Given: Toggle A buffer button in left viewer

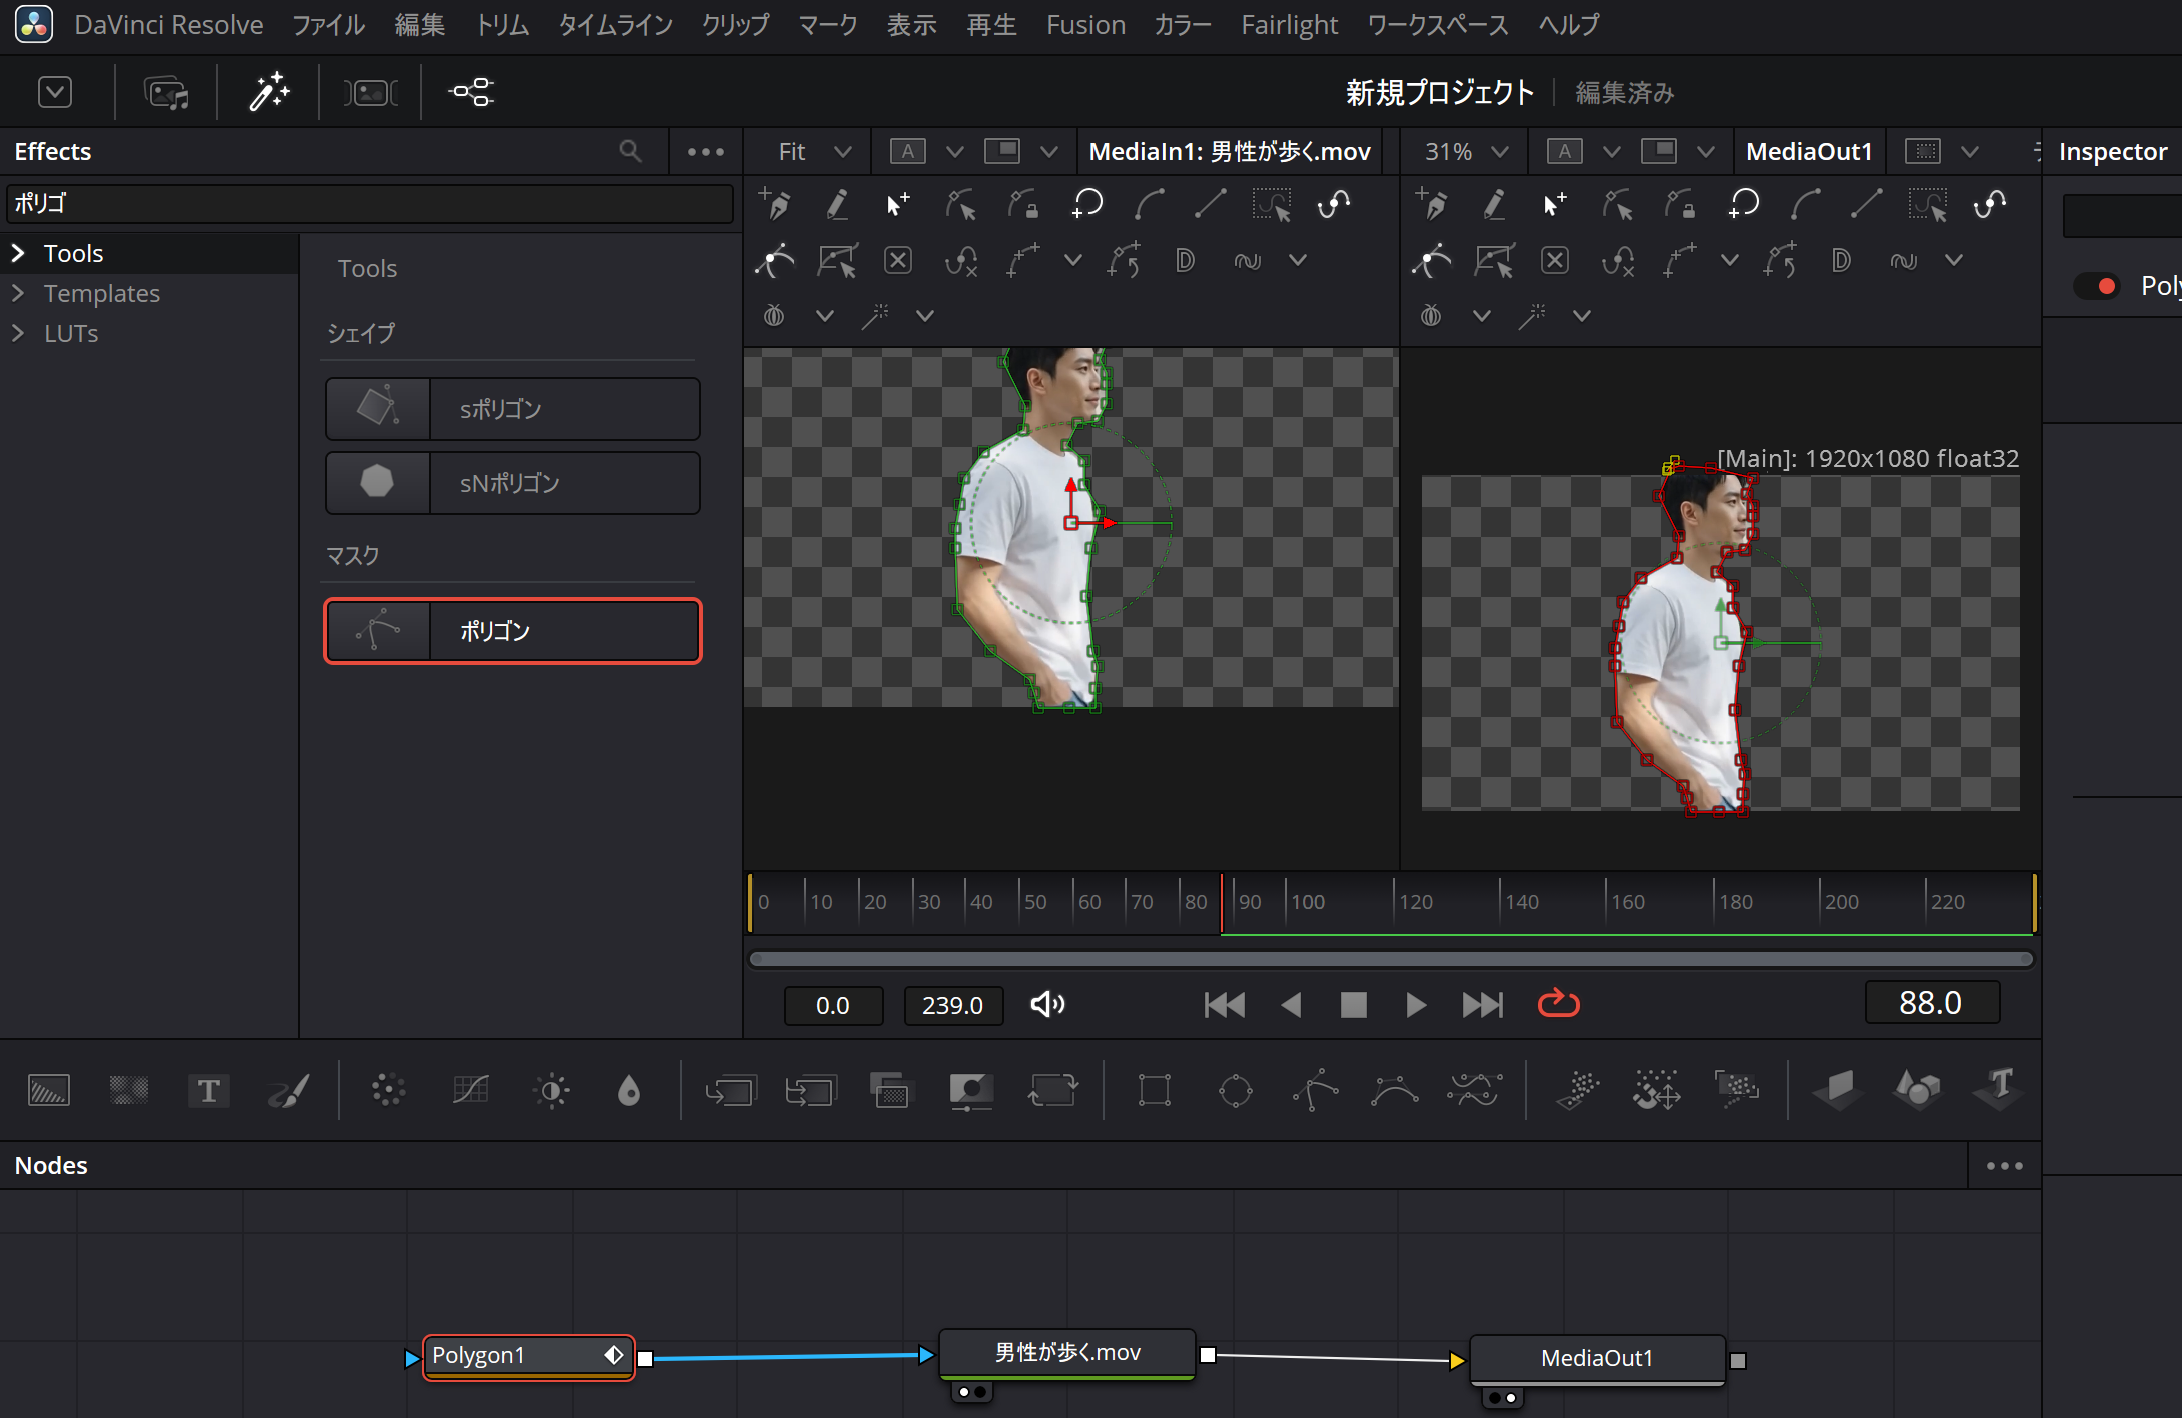Looking at the screenshot, I should click(907, 152).
